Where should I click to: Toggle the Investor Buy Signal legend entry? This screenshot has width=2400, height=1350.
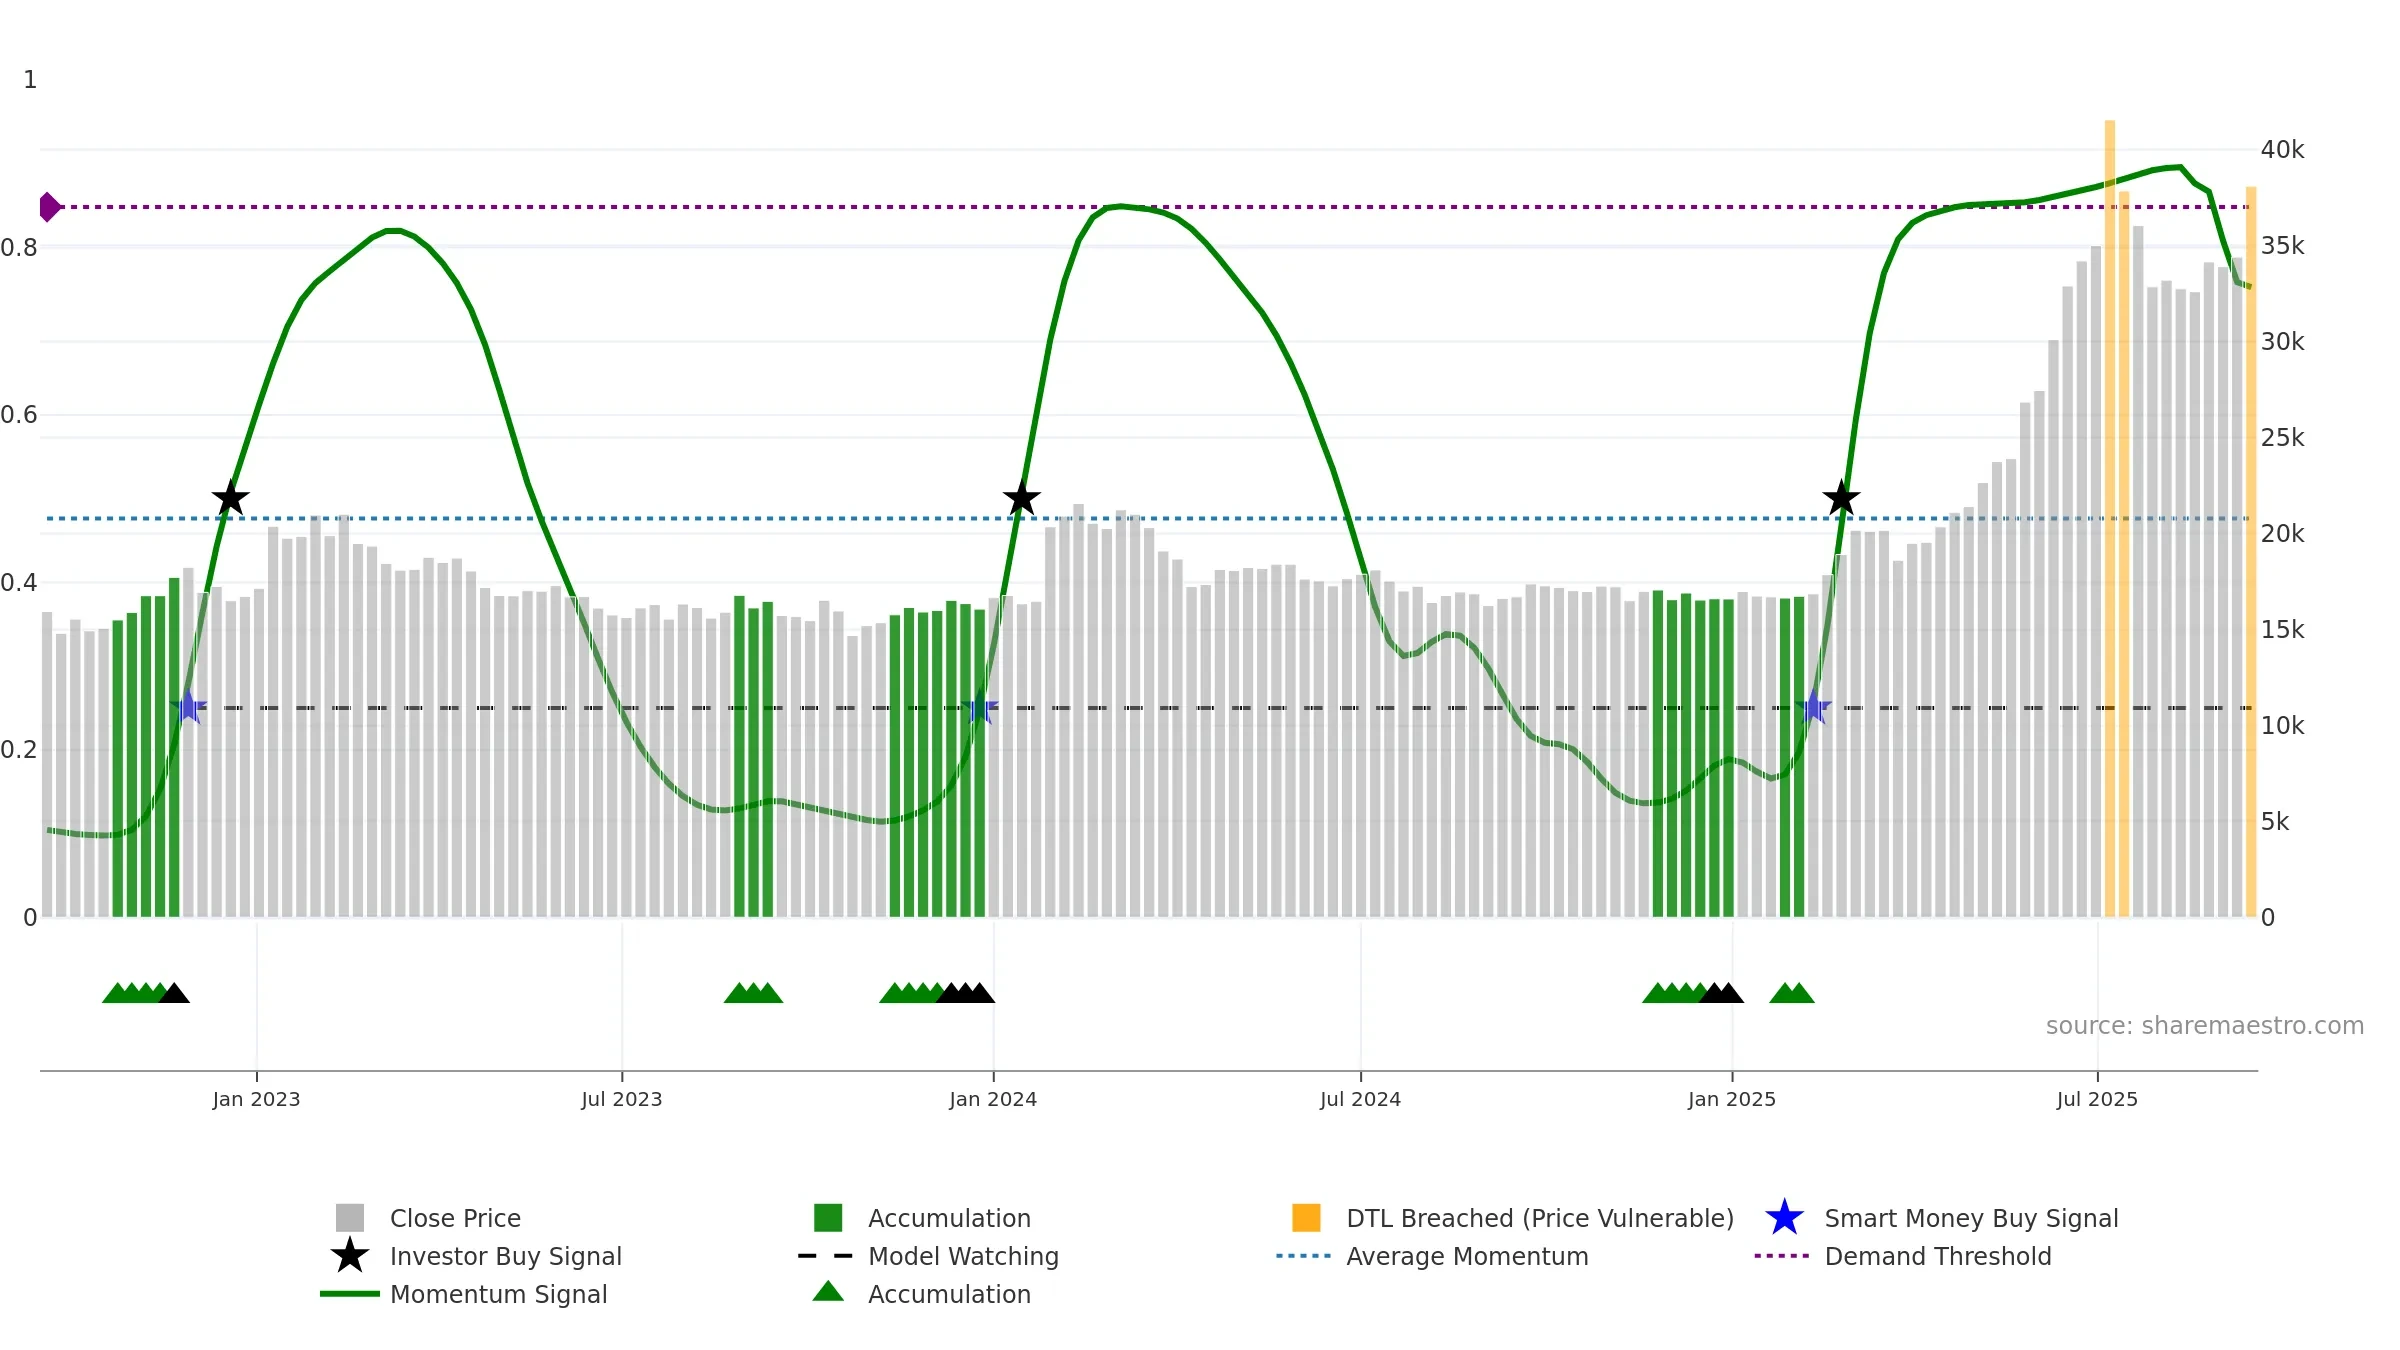coord(476,1256)
